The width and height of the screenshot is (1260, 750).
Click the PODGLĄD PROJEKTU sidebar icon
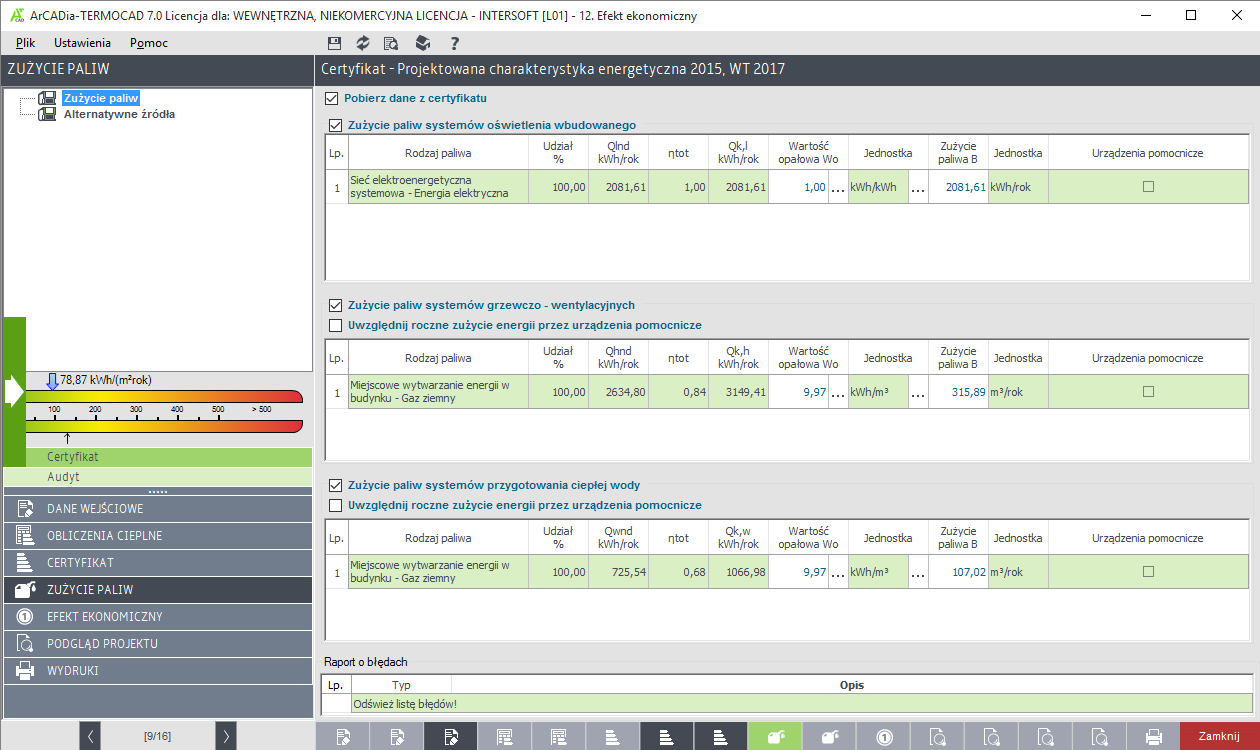[27, 643]
